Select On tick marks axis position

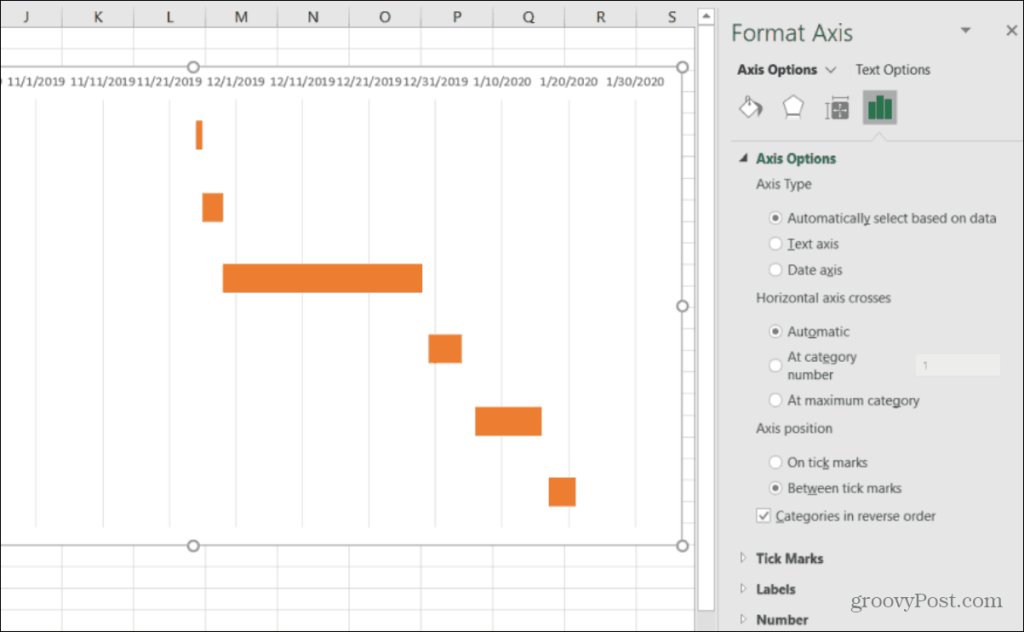point(775,462)
